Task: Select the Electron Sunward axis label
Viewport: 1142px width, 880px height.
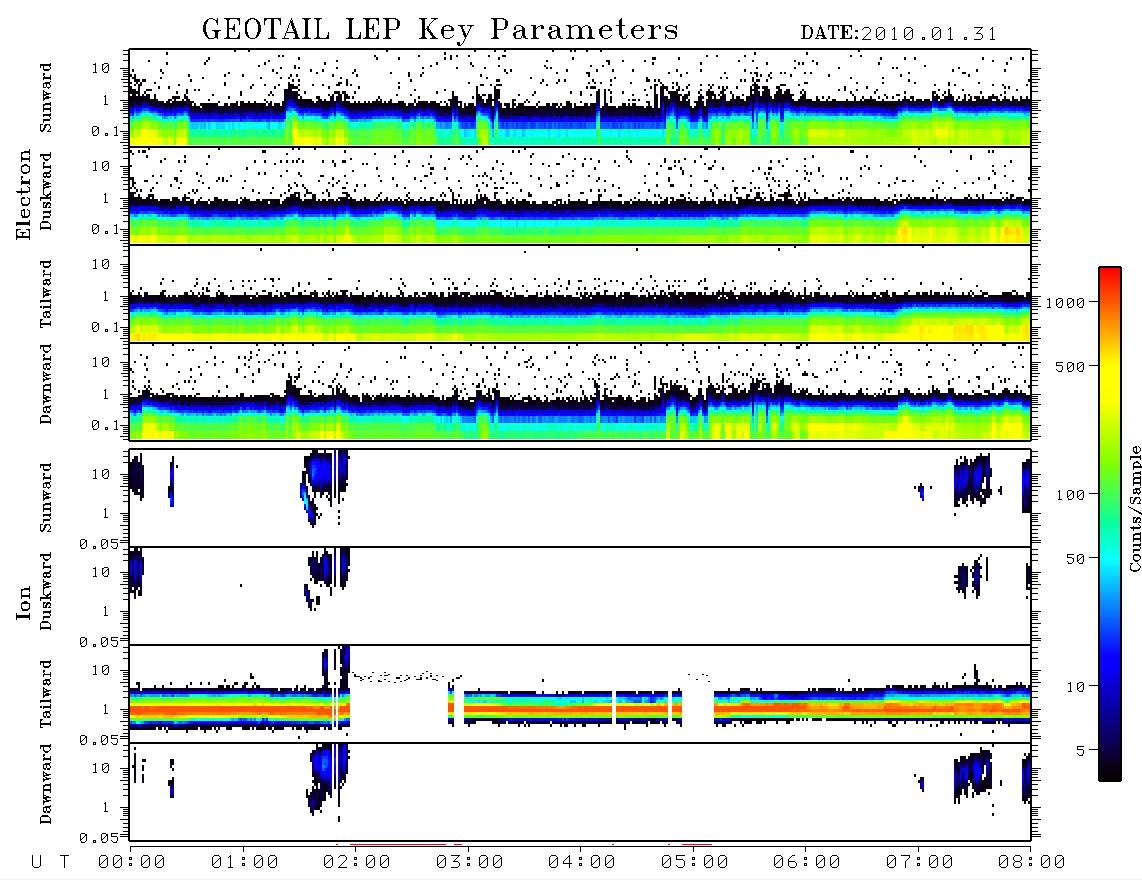Action: 46,98
